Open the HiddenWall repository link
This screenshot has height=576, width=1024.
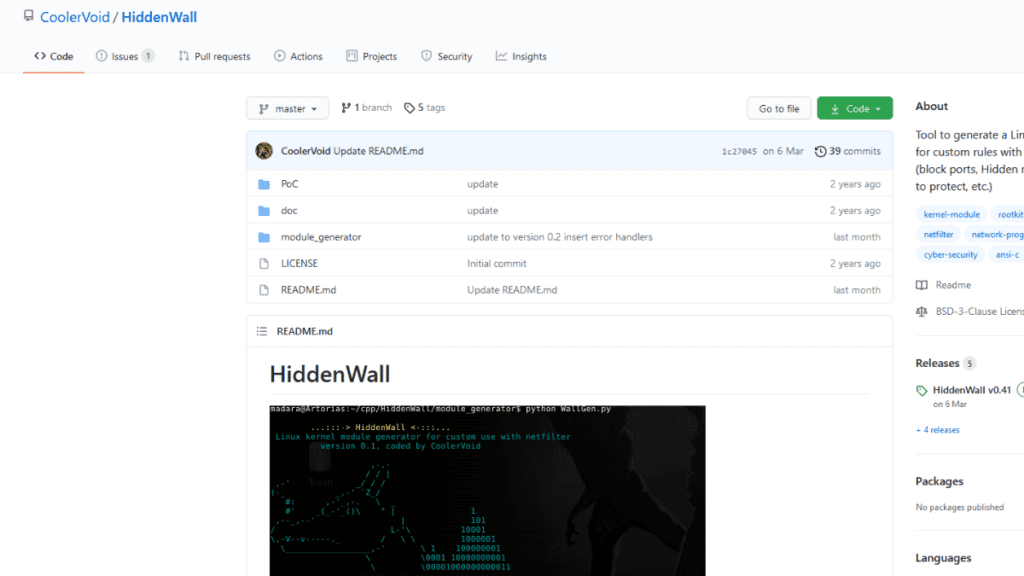click(x=159, y=17)
